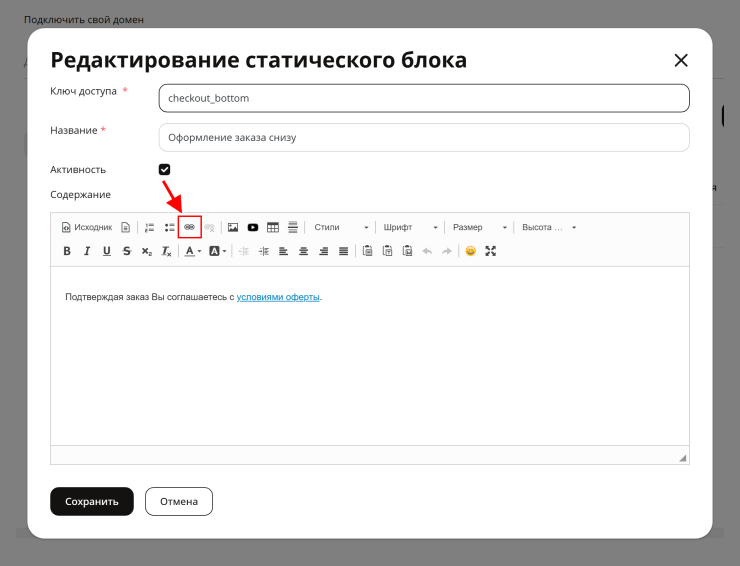Click the redo arrow

point(447,251)
